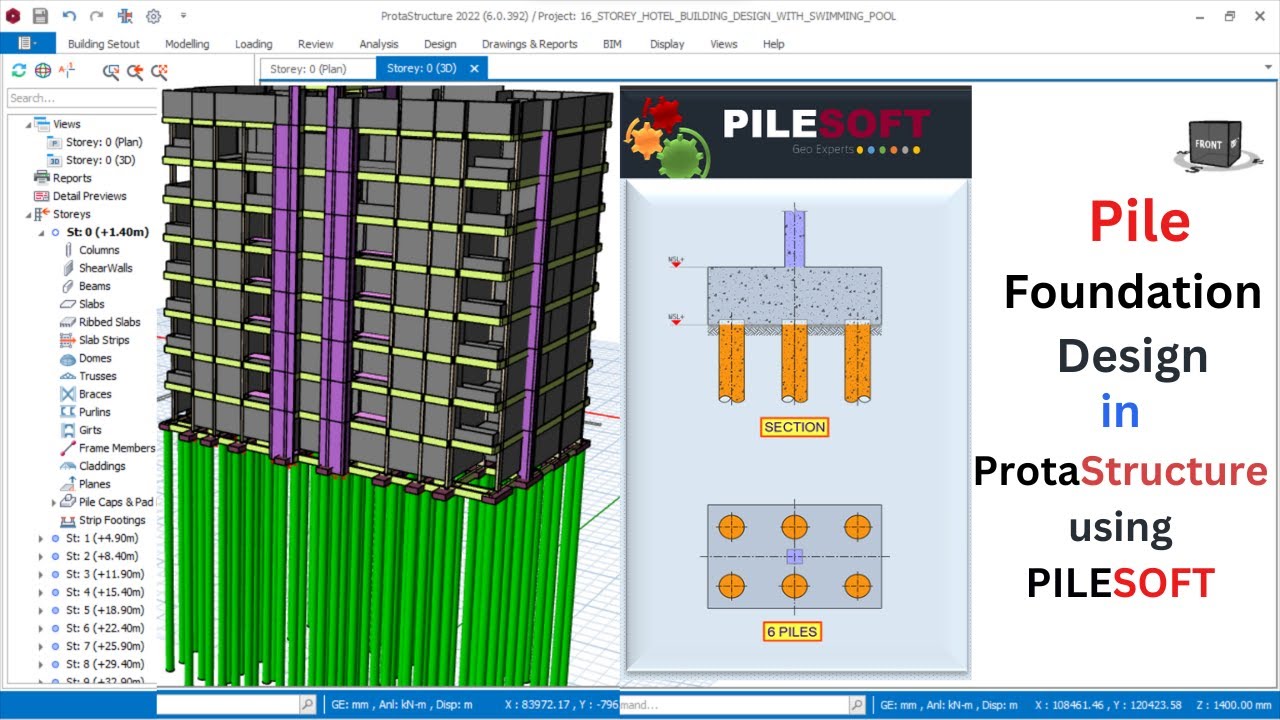Image resolution: width=1280 pixels, height=720 pixels.
Task: Open the quick access toolbar customize dropdown
Action: [183, 16]
